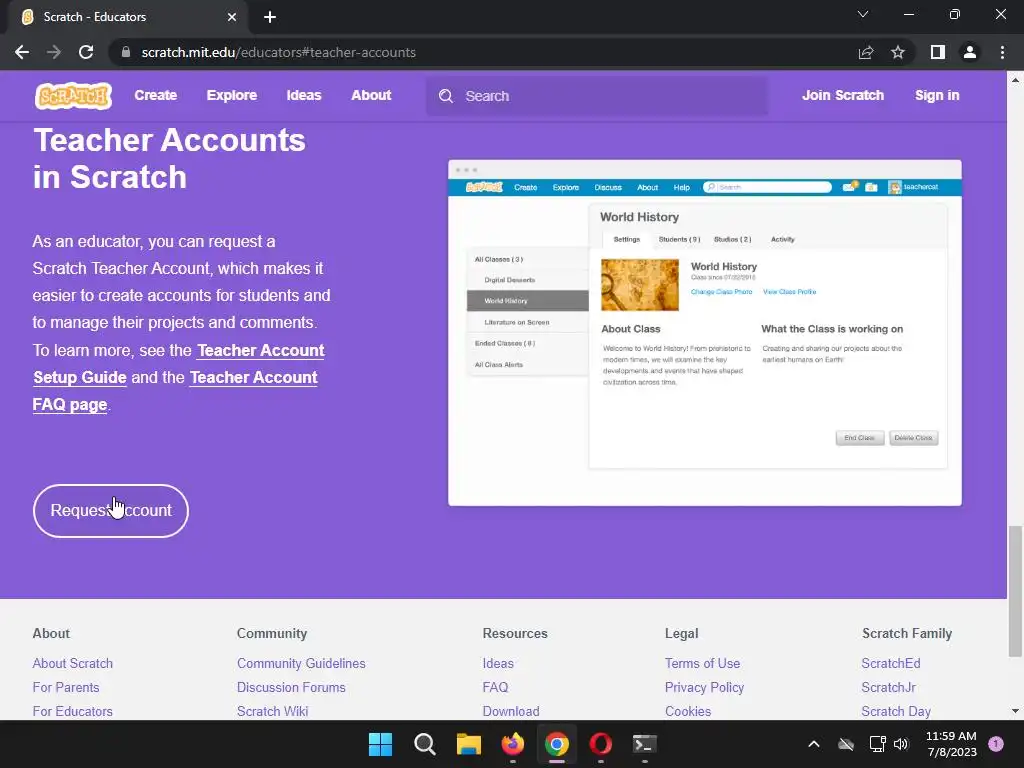
Task: Open the Scratch Wiki footer link
Action: (272, 711)
